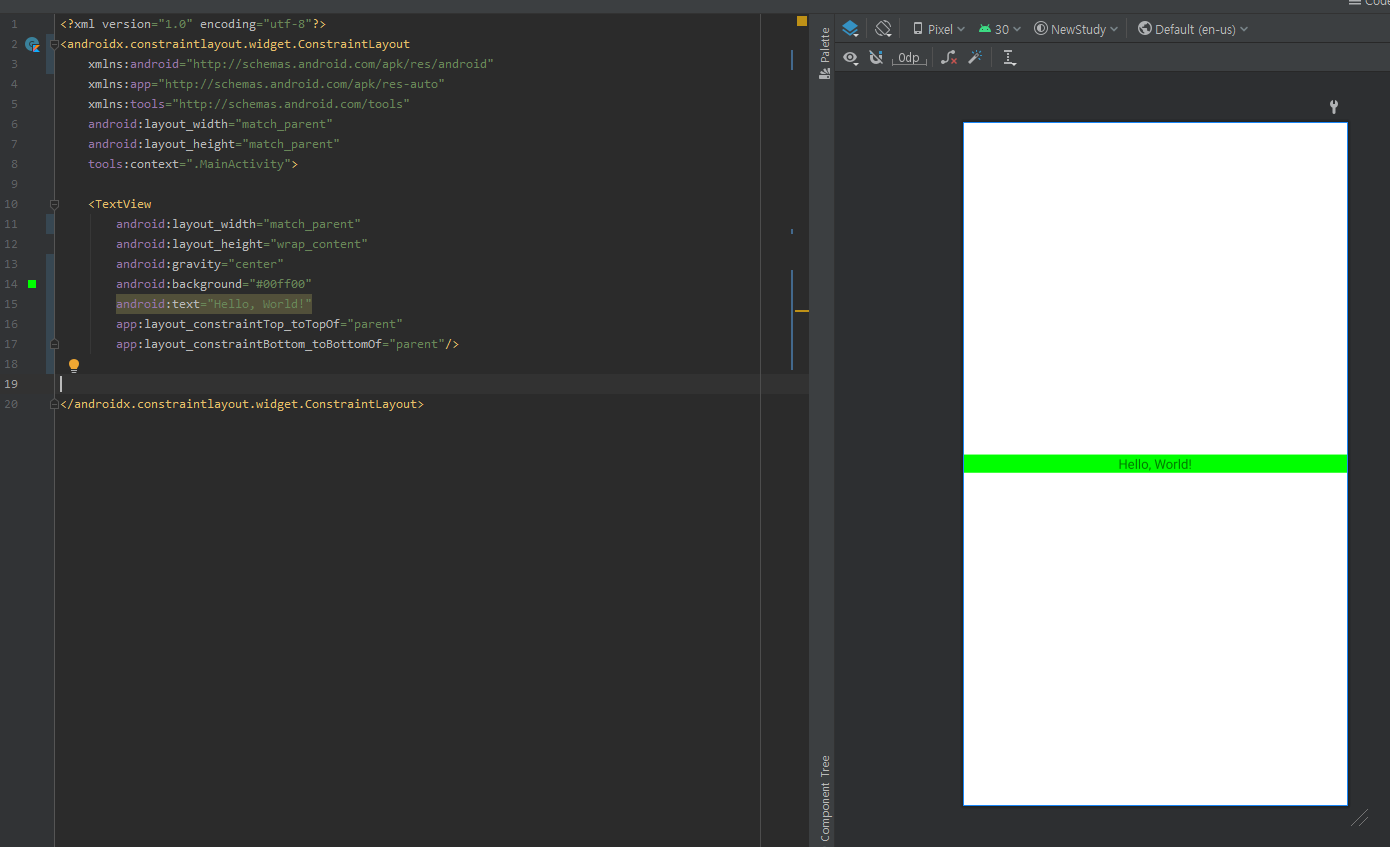Click 'tools:context=".MainActivity"' on line 8
Viewport: 1390px width, 847px height.
click(x=193, y=164)
